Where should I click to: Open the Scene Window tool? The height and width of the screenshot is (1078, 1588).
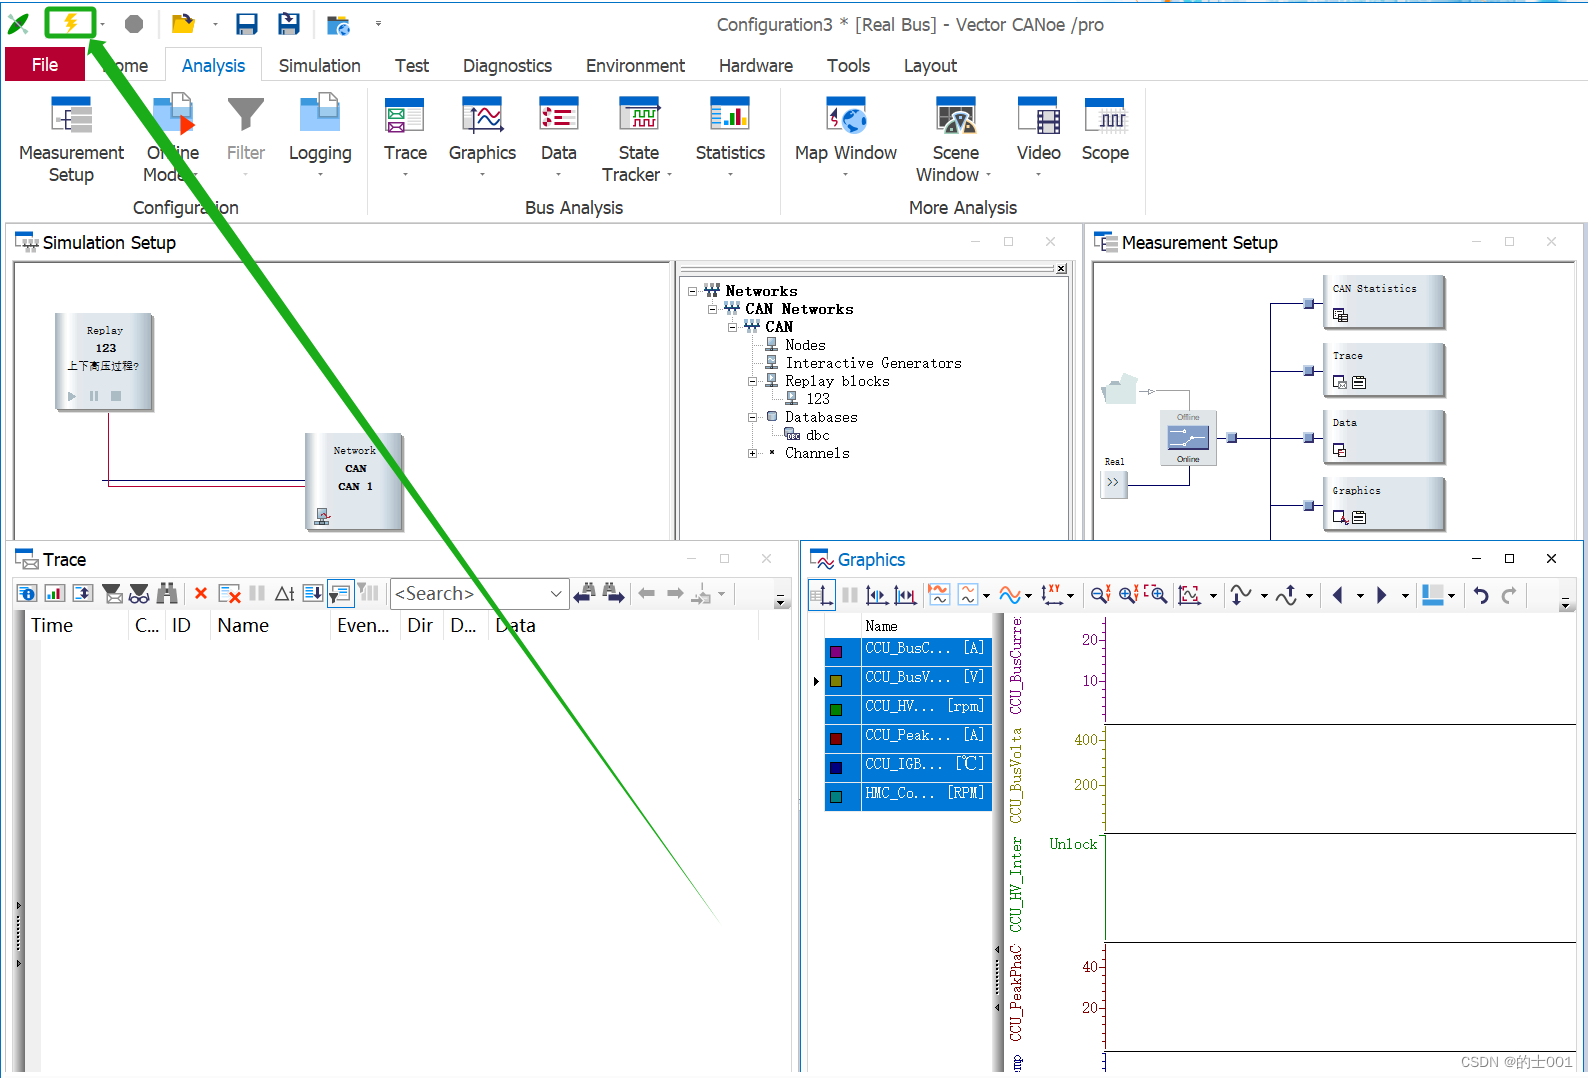(955, 140)
